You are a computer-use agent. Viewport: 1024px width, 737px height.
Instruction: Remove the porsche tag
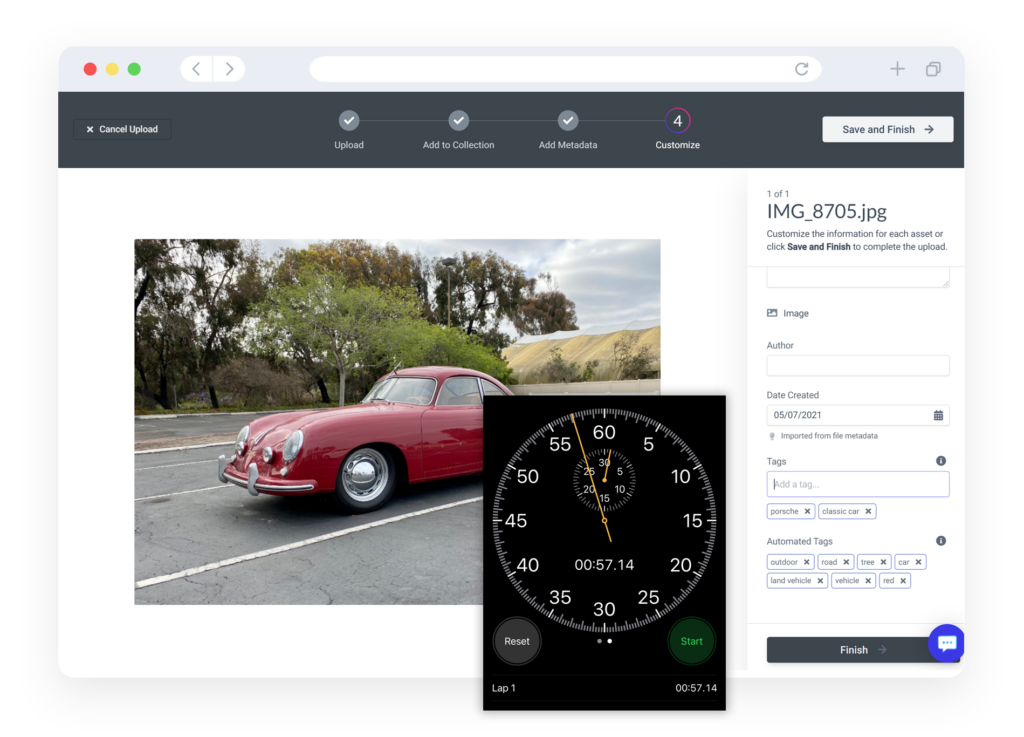pos(807,511)
